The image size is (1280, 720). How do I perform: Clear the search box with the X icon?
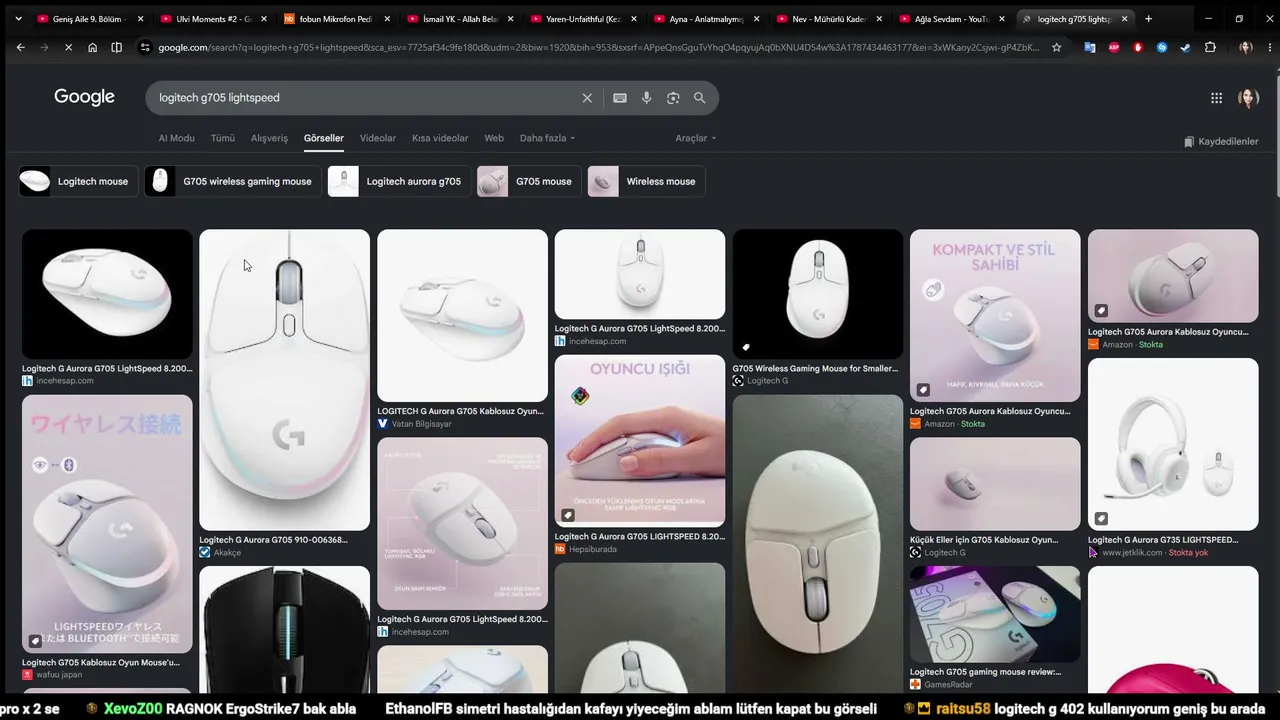tap(587, 98)
